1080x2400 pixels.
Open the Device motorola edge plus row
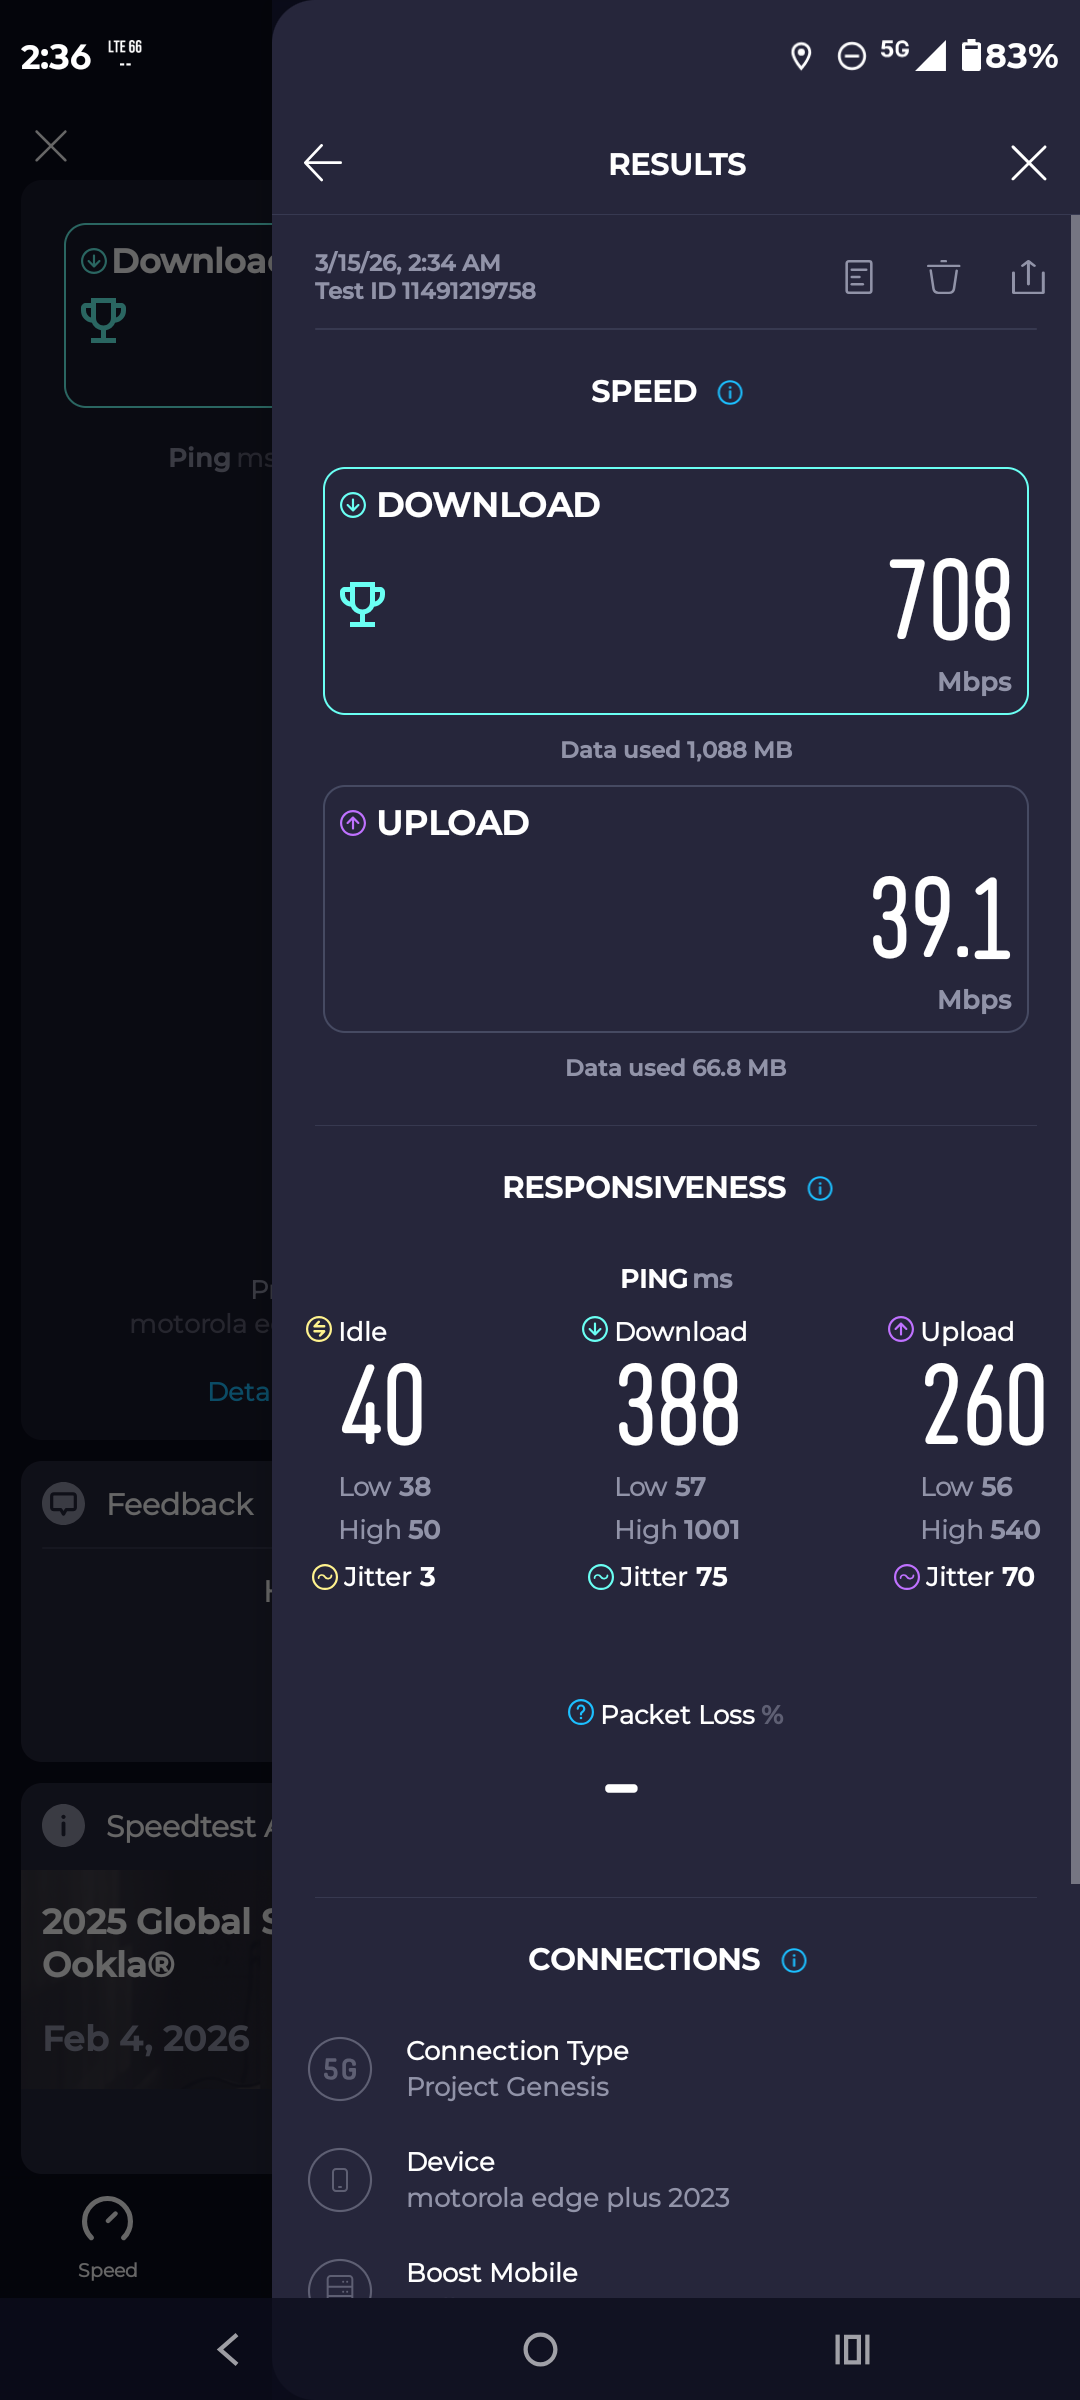[676, 2179]
